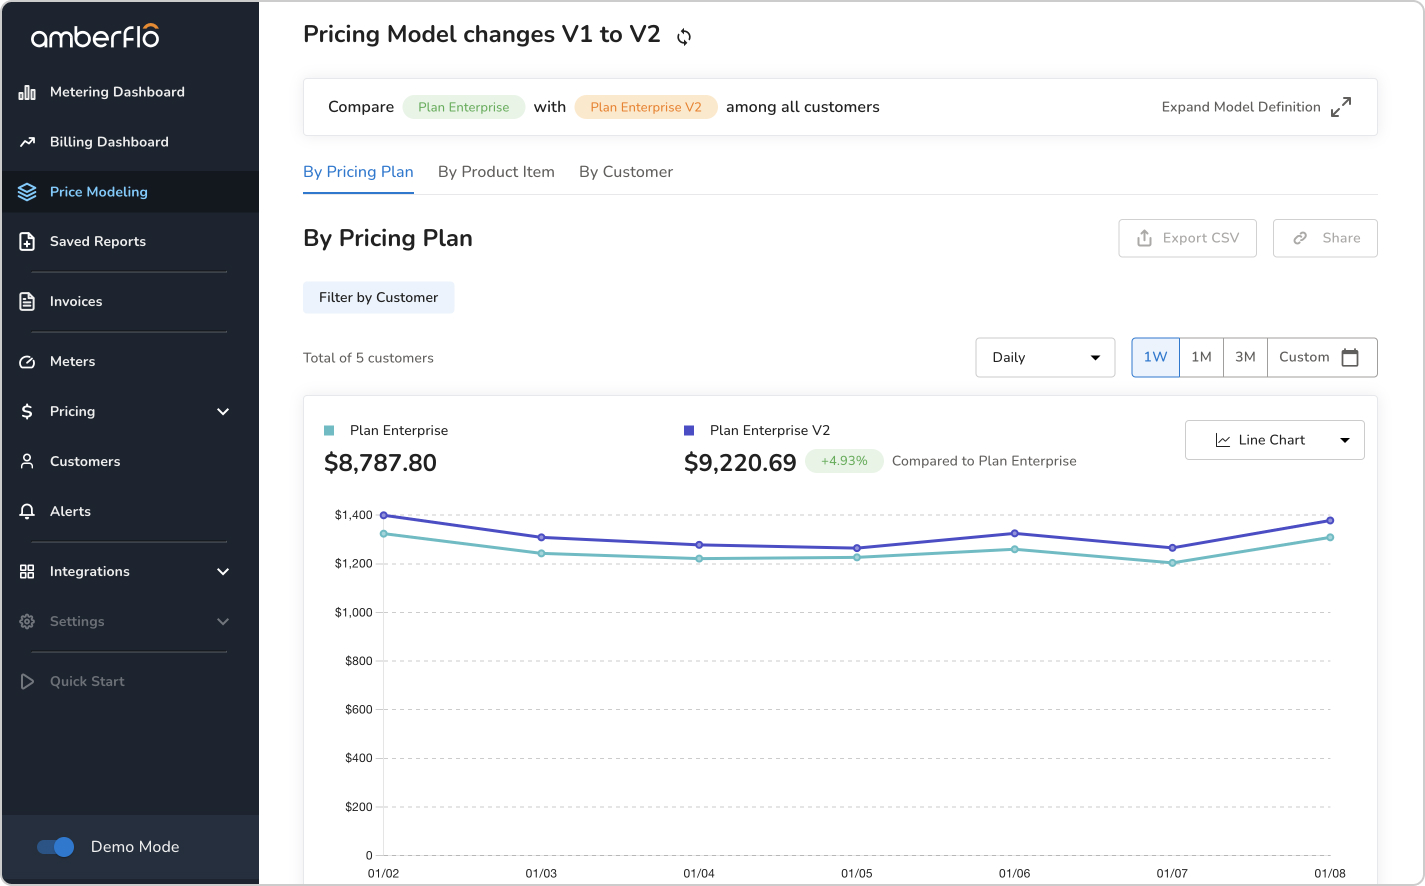Screen dimensions: 1425x886
Task: Open Meters using its gauge icon
Action: 27,361
